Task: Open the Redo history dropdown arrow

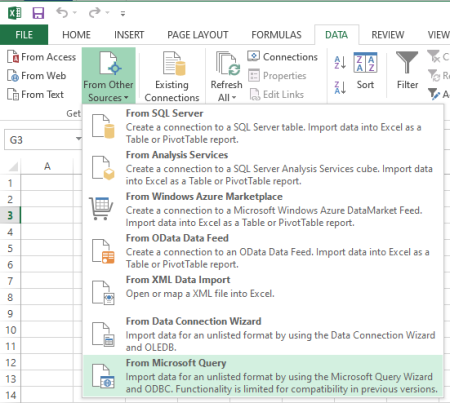Action: (107, 13)
